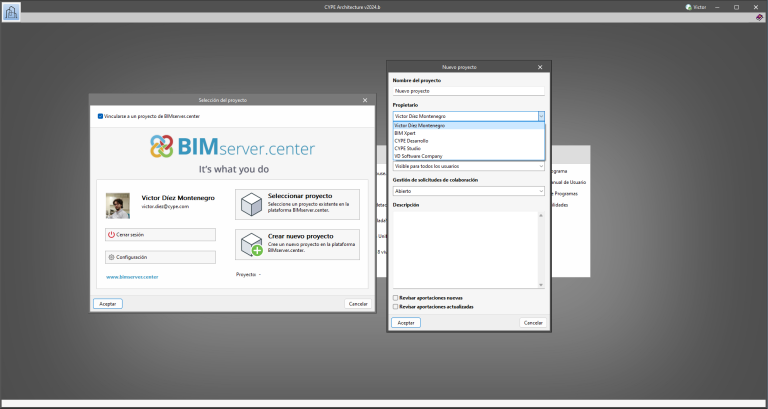Select VD Software Company owner option
768x409 pixels.
coord(469,156)
